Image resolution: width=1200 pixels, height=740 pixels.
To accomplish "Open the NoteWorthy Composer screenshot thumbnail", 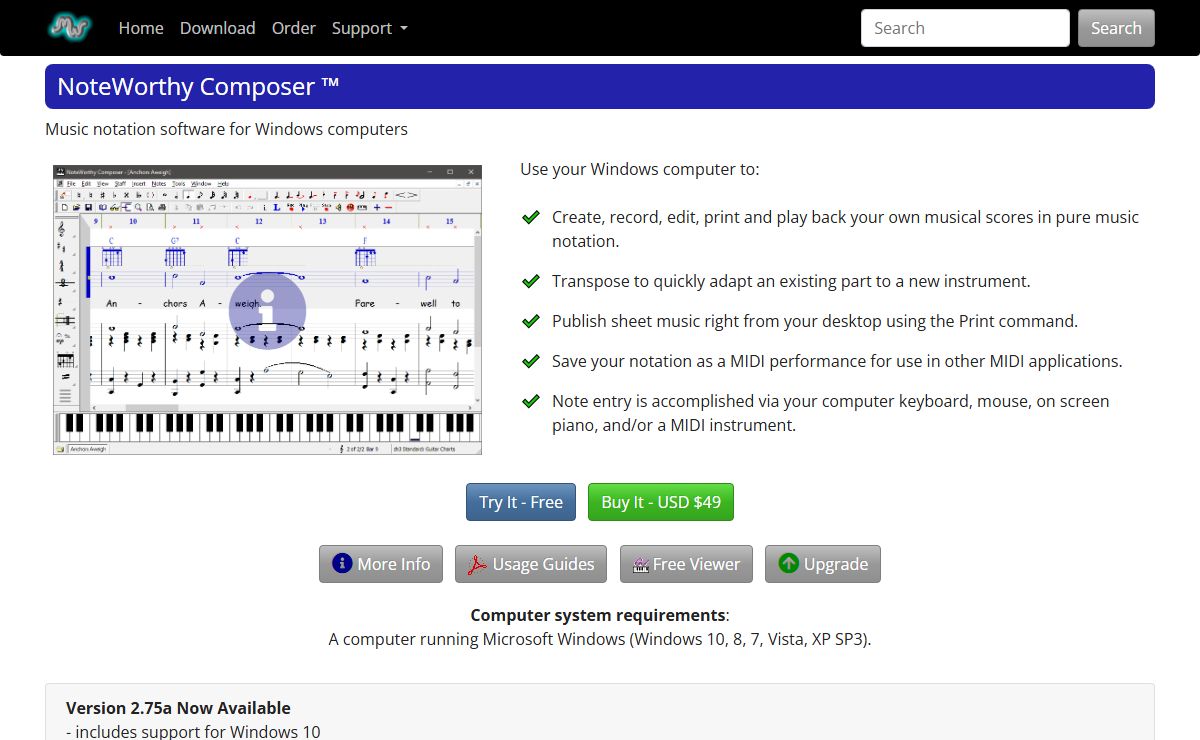I will click(267, 310).
